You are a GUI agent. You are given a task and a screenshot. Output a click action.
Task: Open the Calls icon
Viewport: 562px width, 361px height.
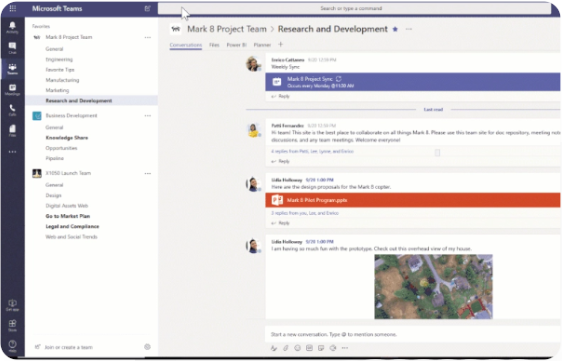pos(12,110)
